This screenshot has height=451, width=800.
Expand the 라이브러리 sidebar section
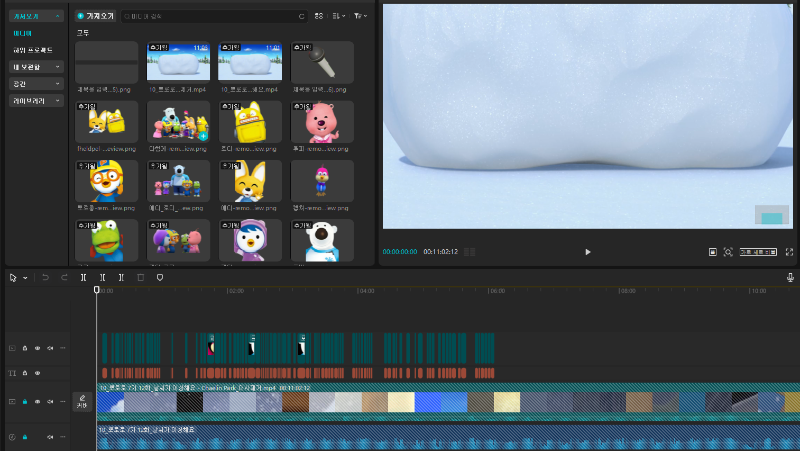coord(36,101)
